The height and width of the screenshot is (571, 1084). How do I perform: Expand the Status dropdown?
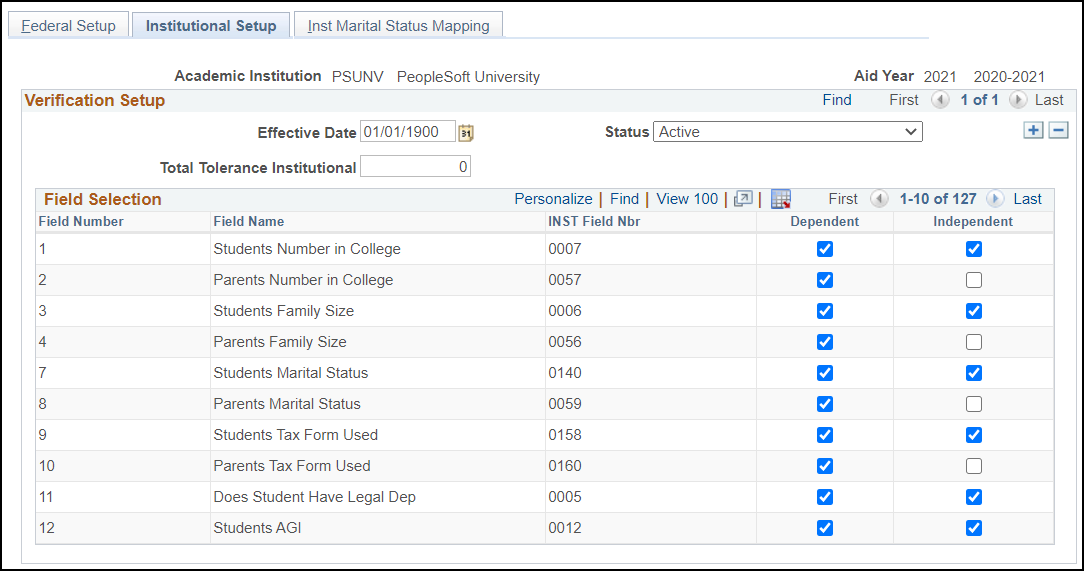[x=787, y=132]
